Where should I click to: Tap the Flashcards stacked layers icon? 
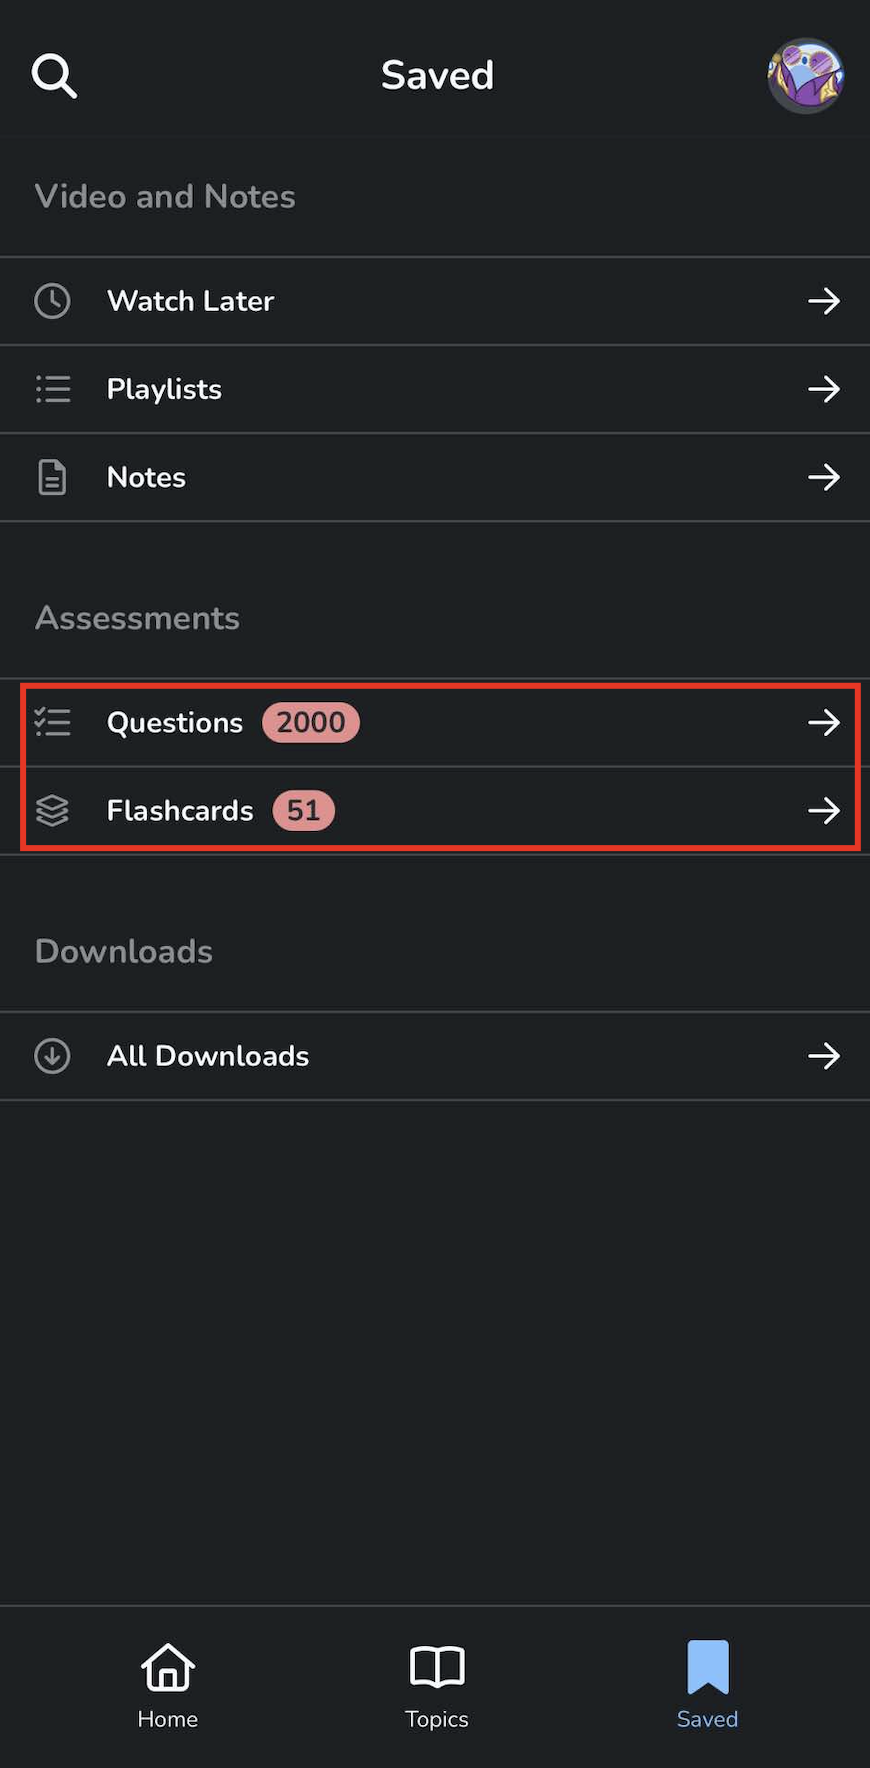click(52, 810)
